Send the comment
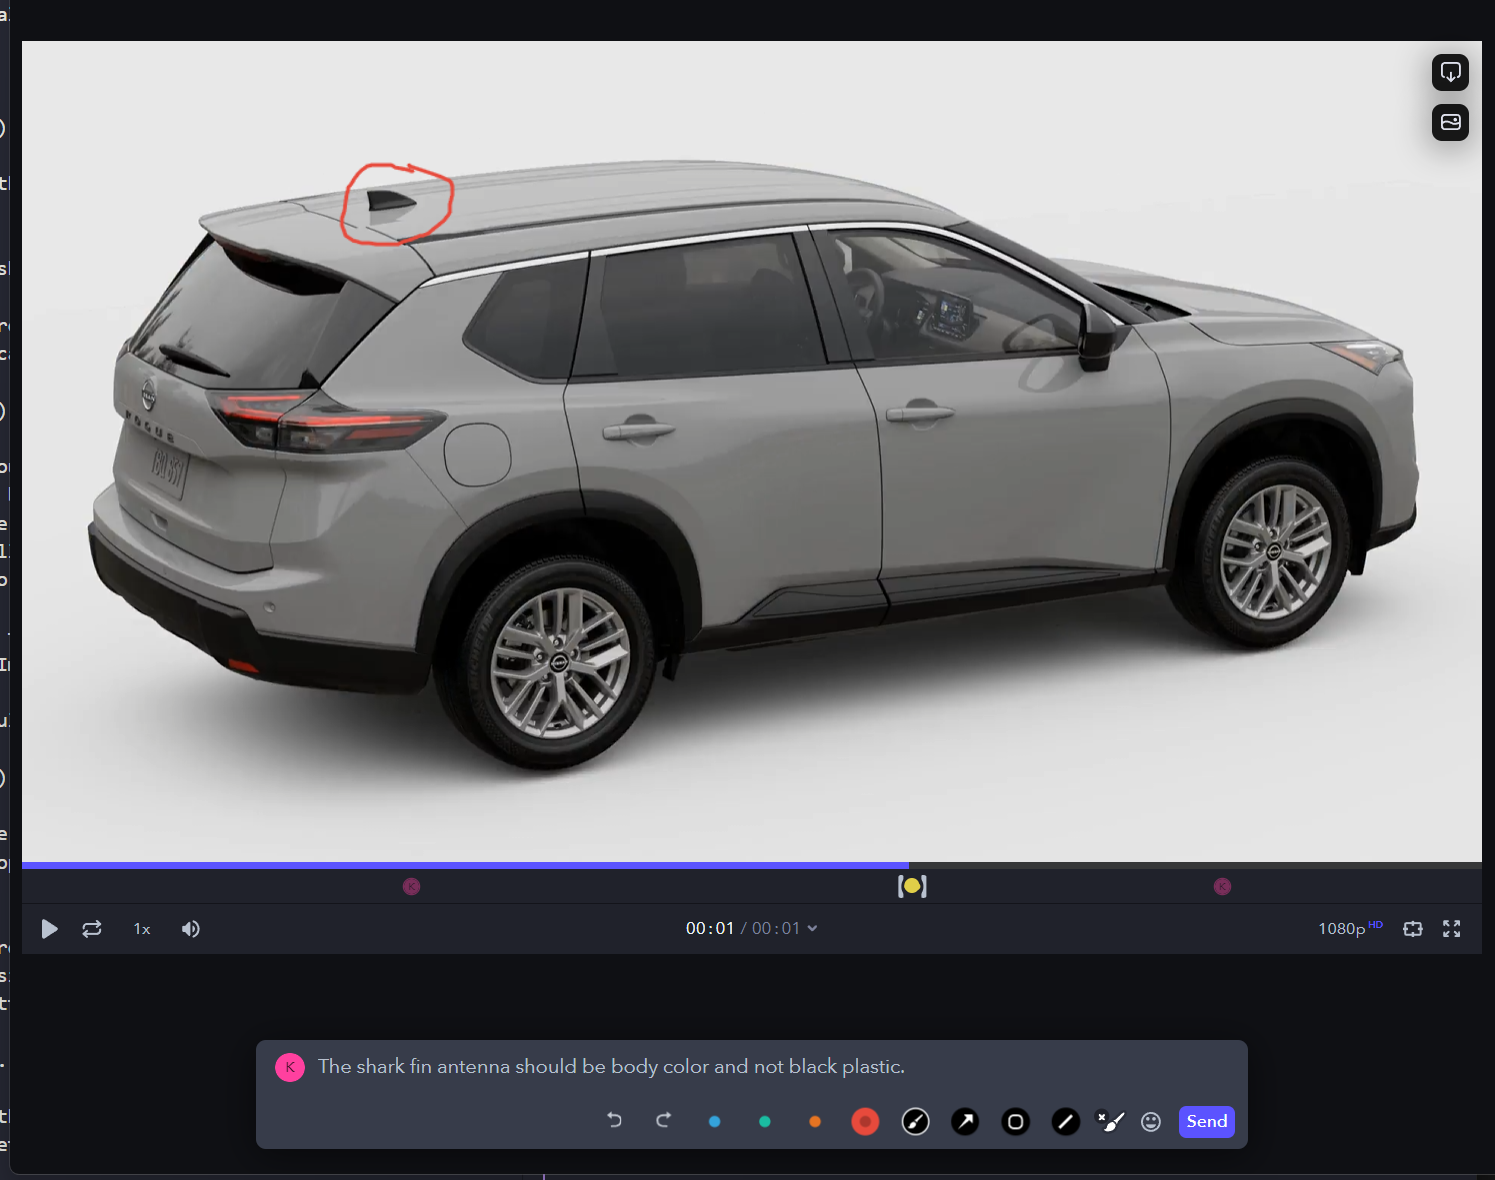 [x=1206, y=1122]
